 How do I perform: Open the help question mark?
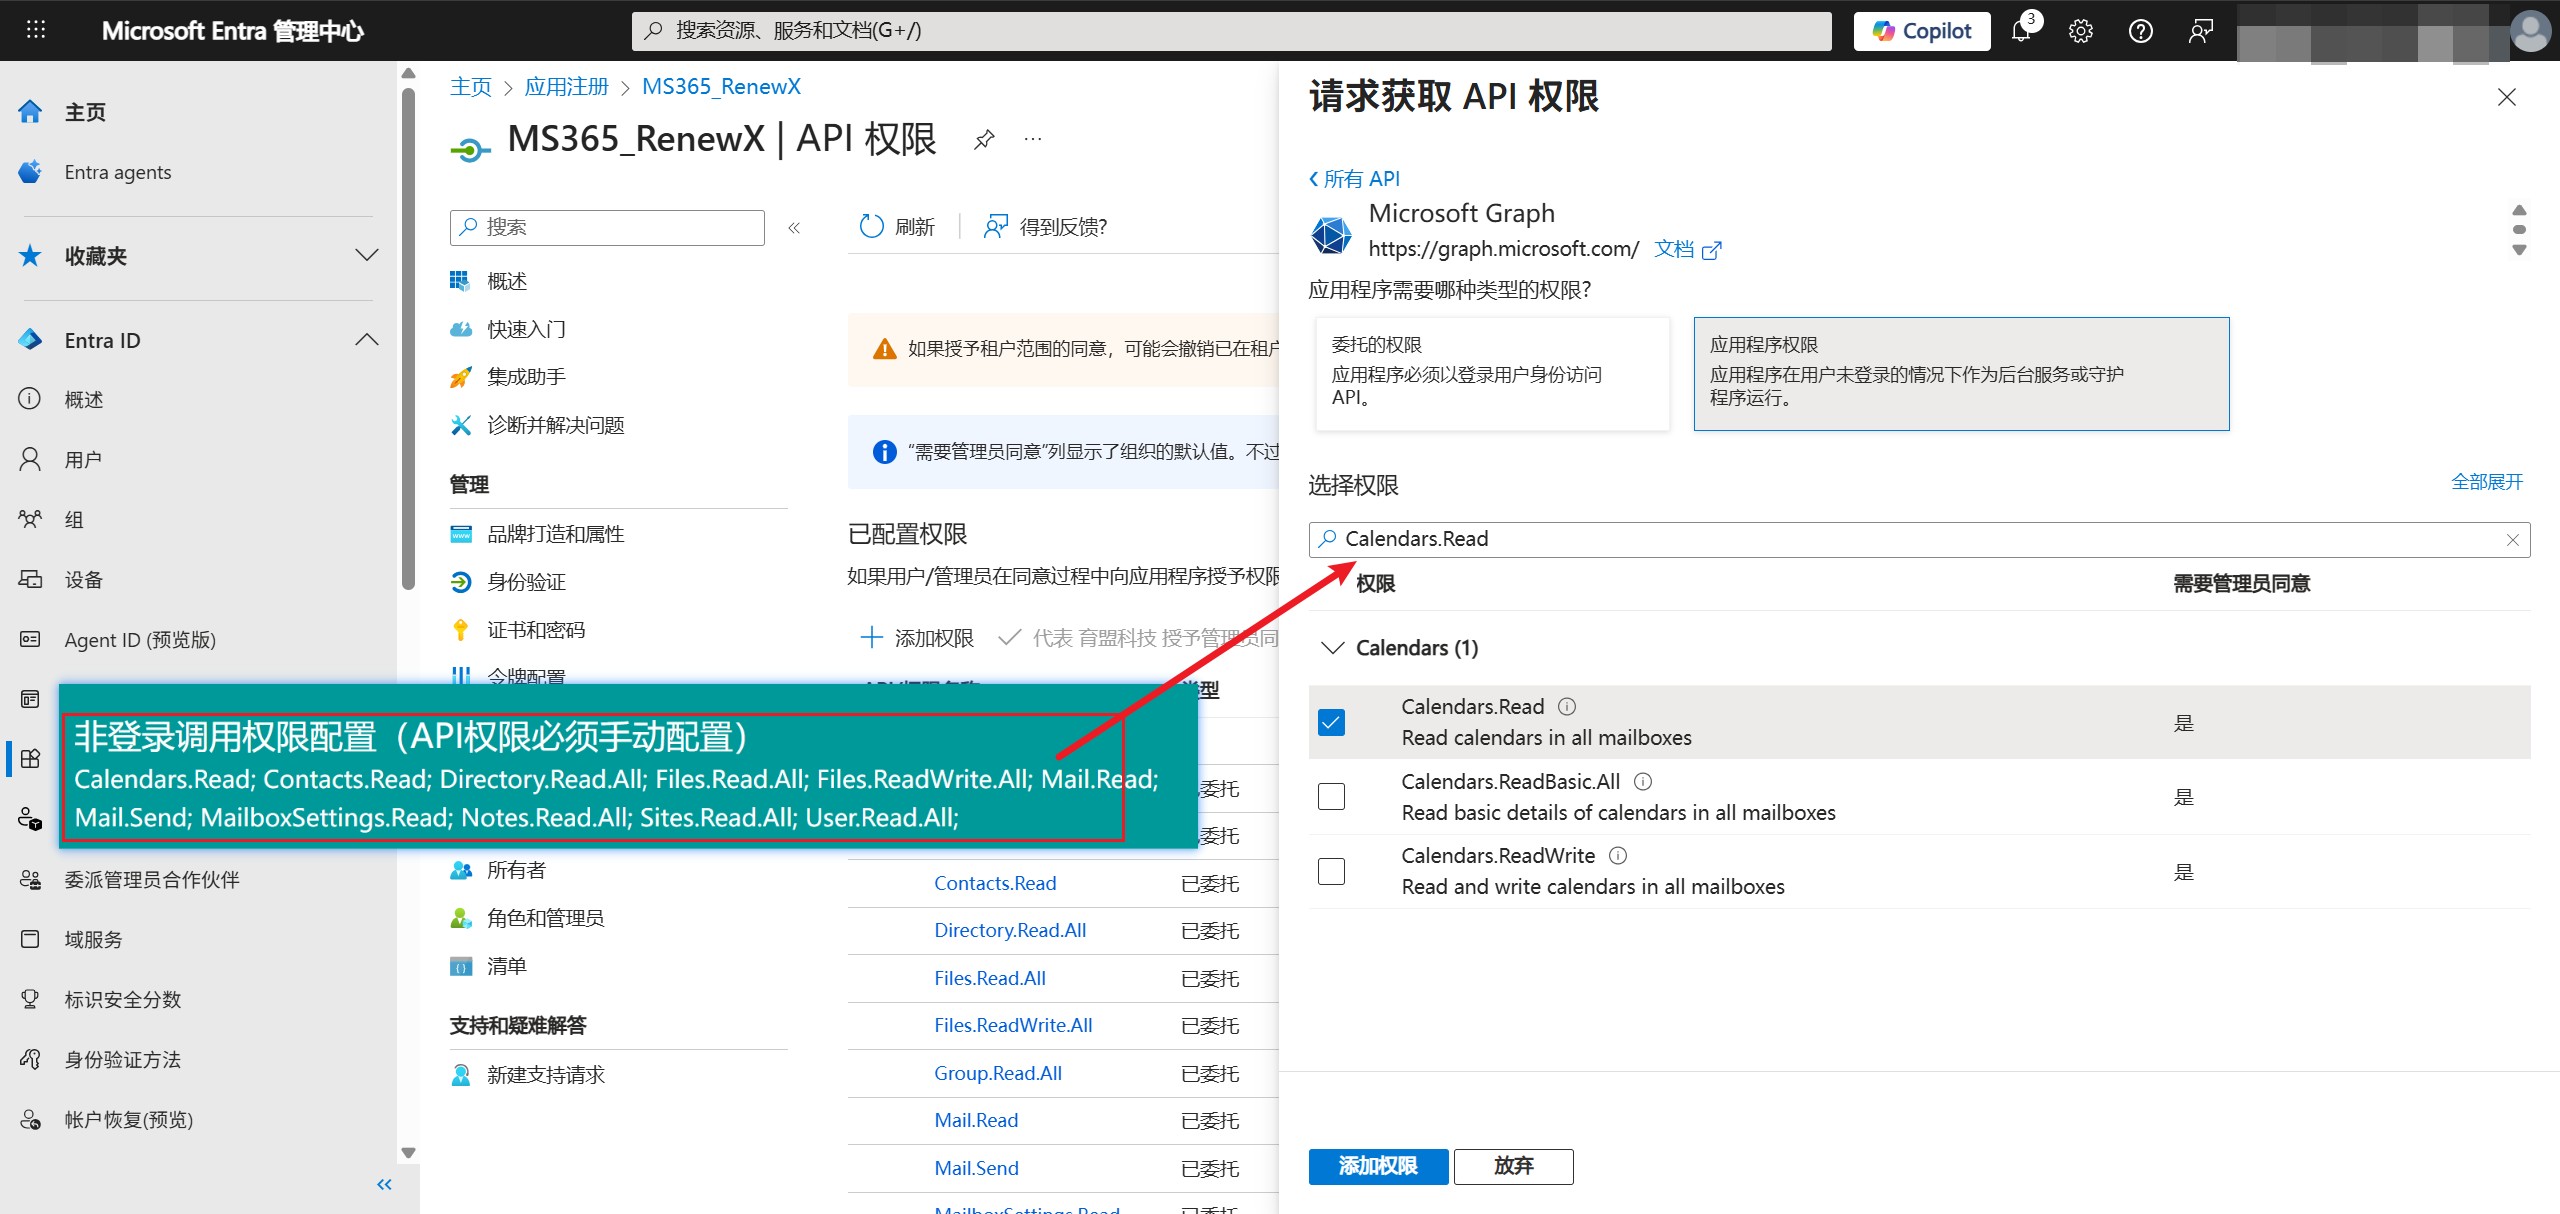coord(2141,31)
